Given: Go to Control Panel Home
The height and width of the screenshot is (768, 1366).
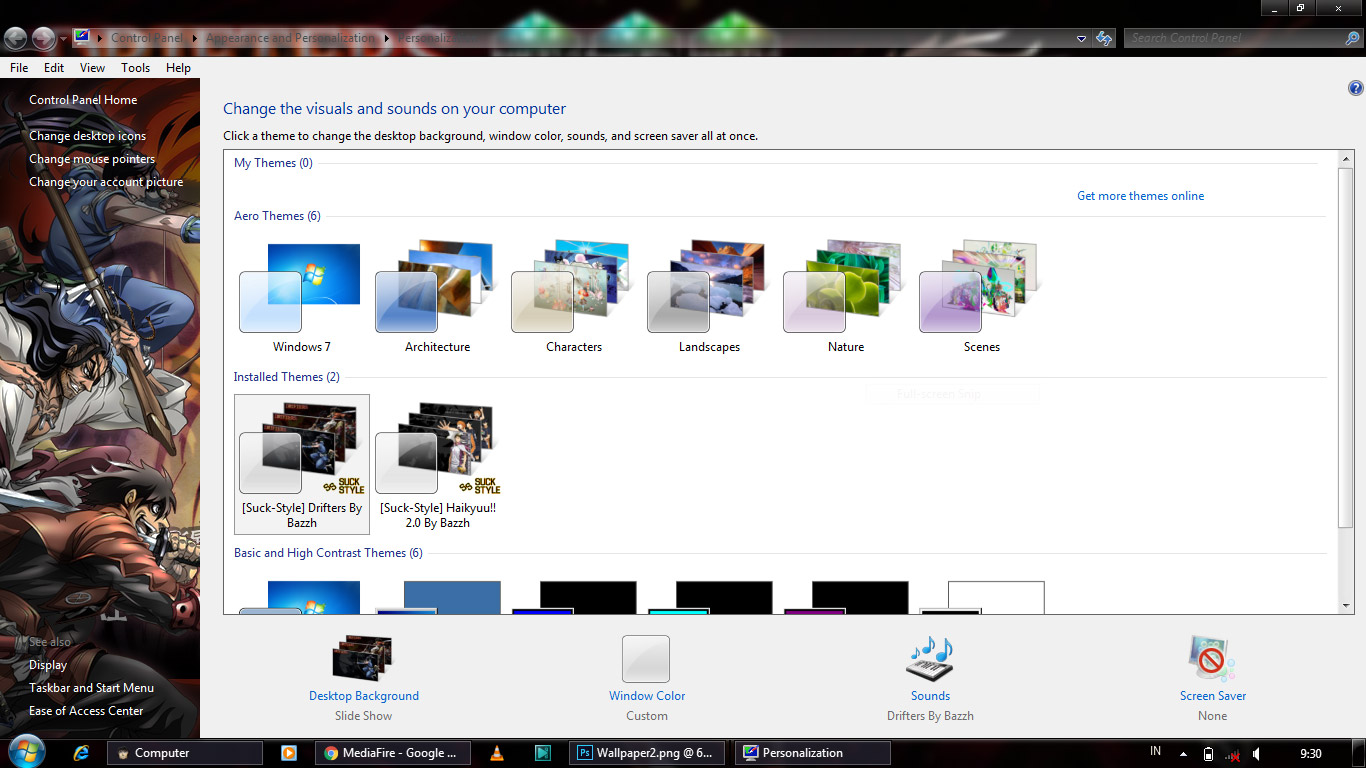Looking at the screenshot, I should coord(83,100).
